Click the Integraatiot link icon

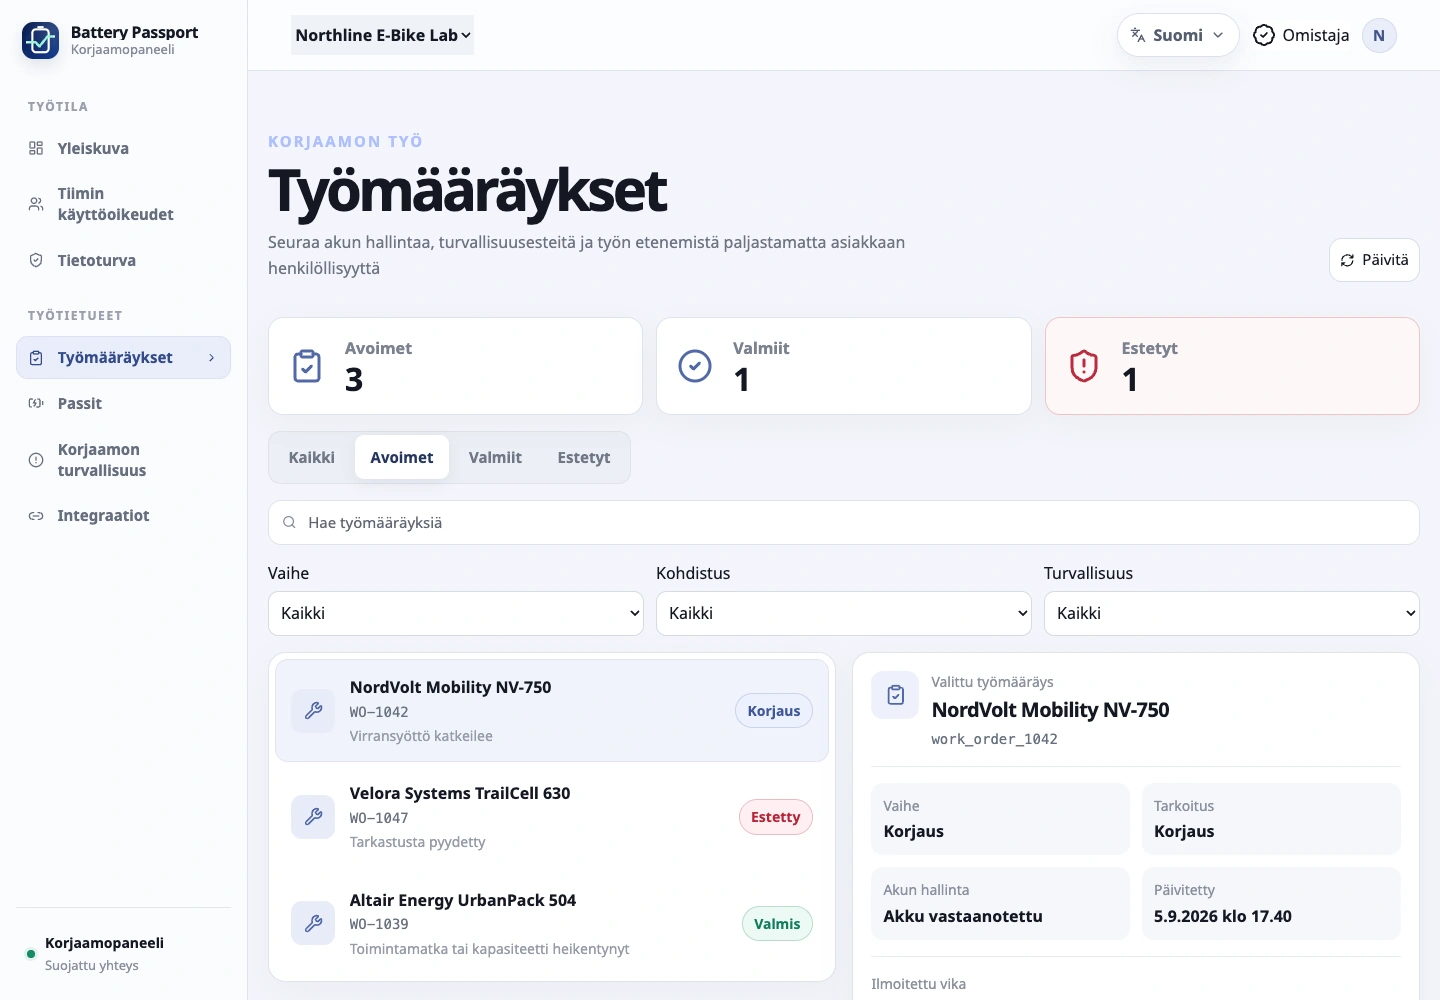click(36, 516)
